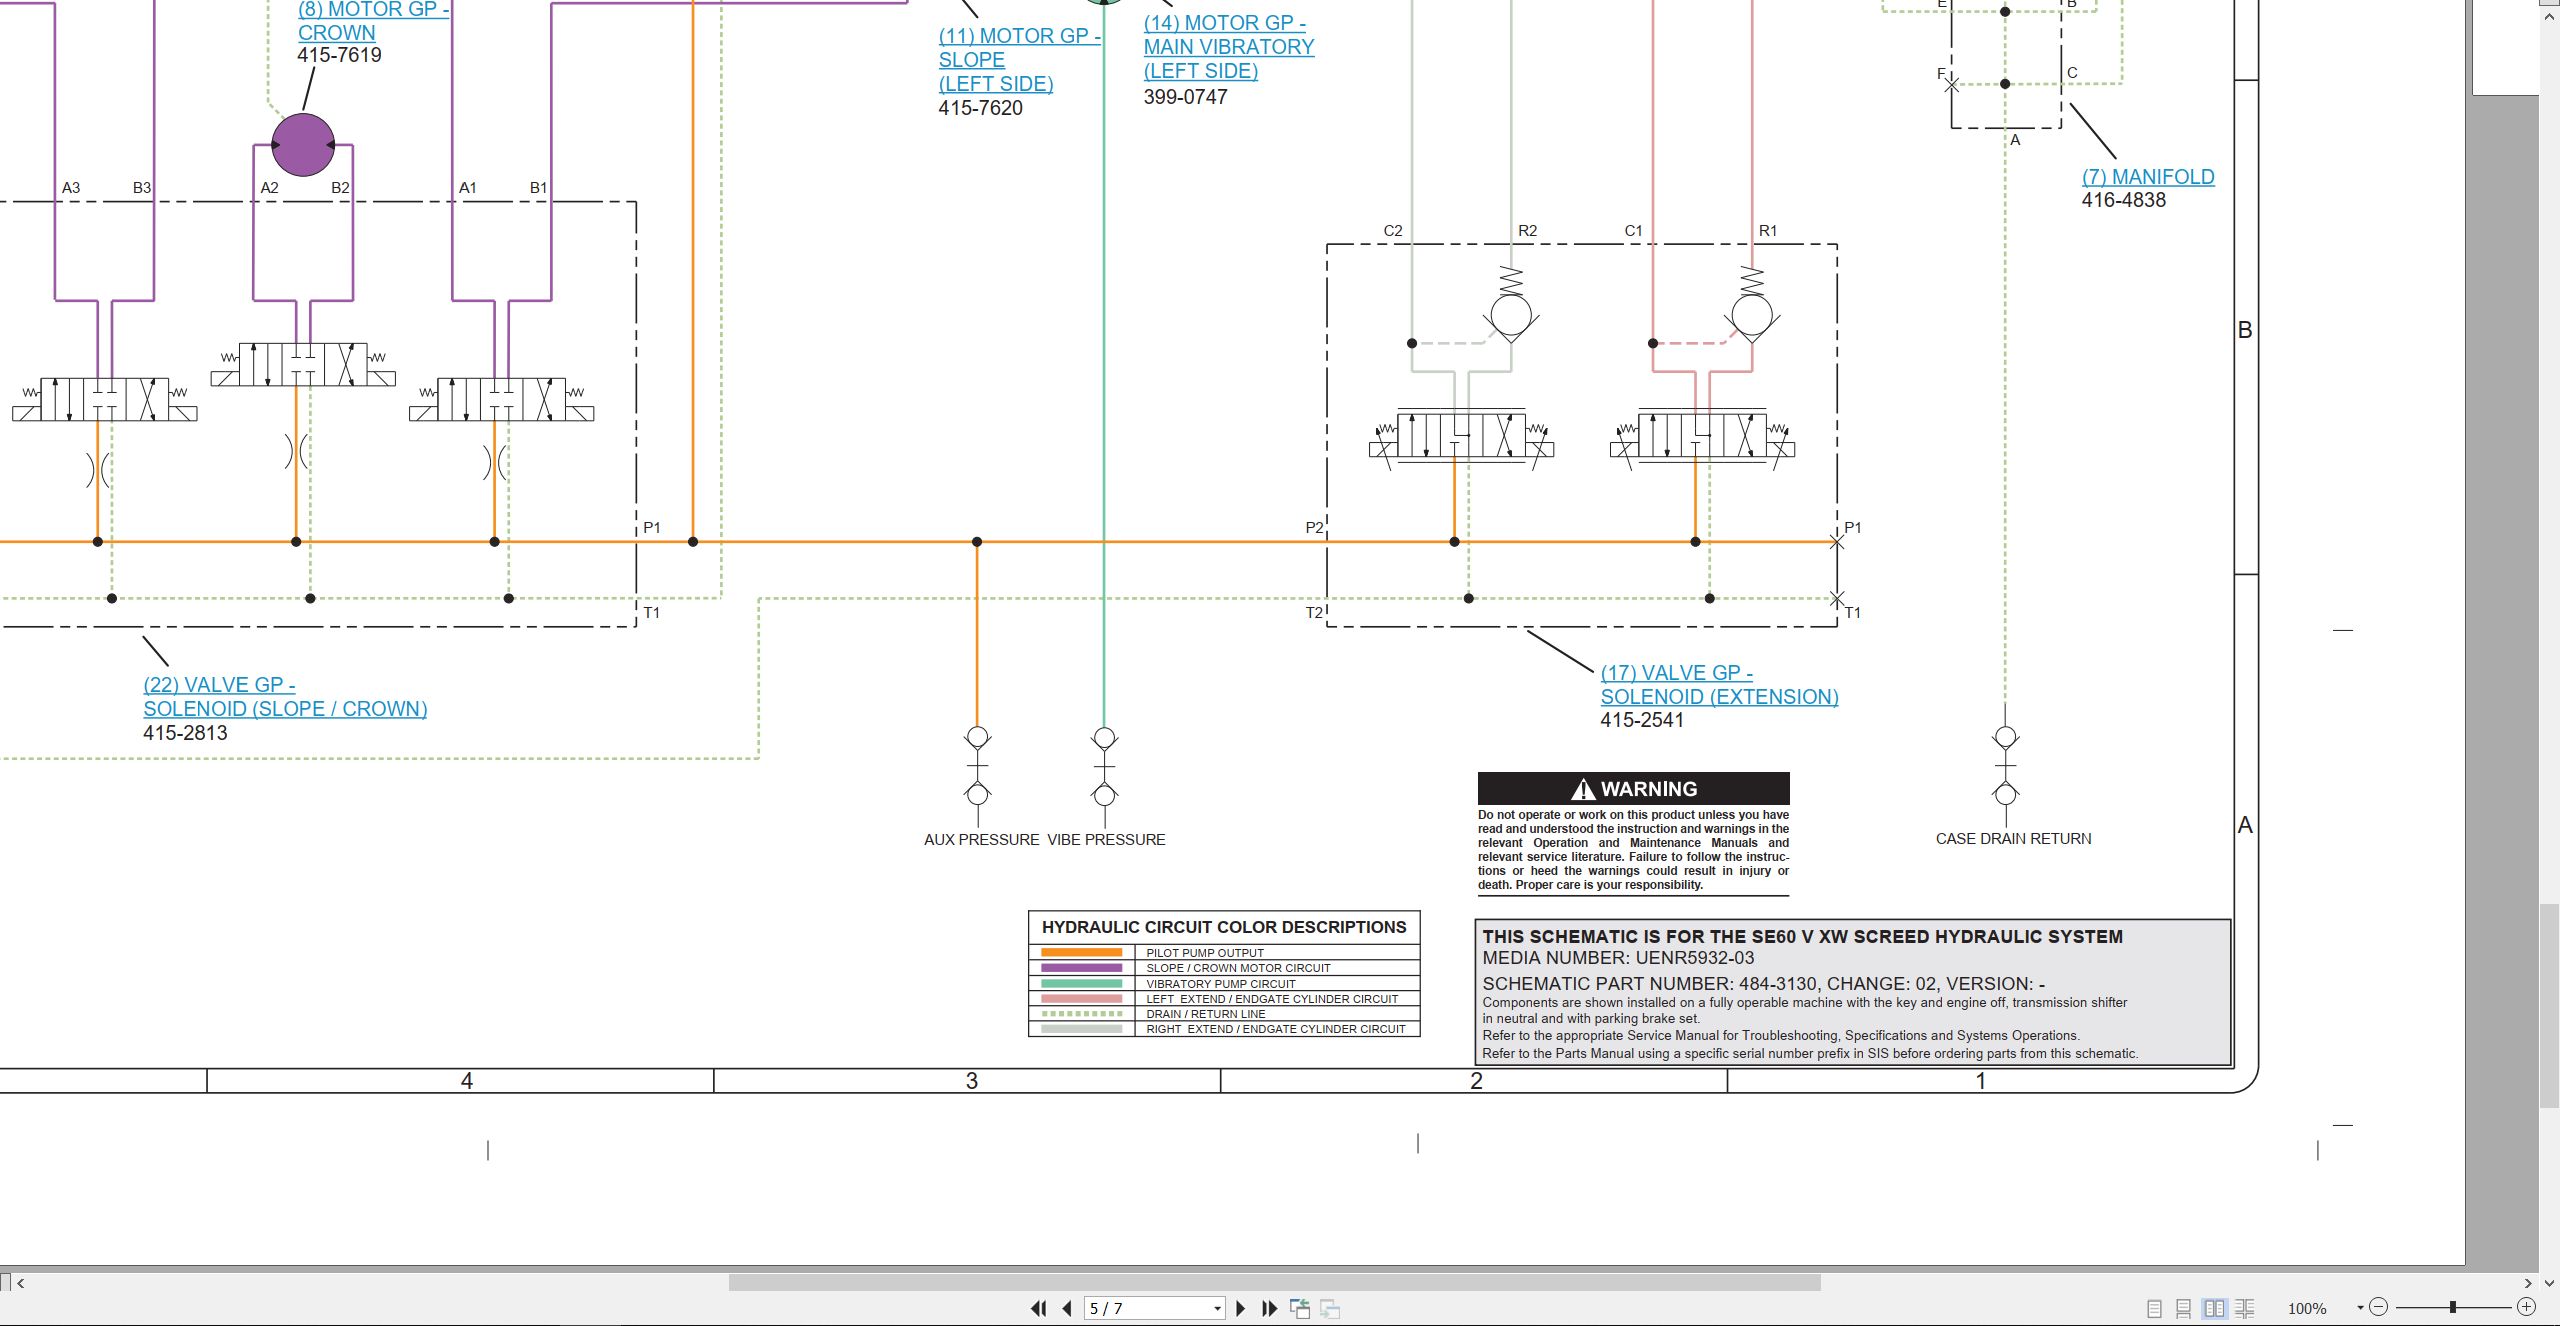Click the grid row label B
Screen dimensions: 2560x1326
pyautogui.click(x=2245, y=330)
